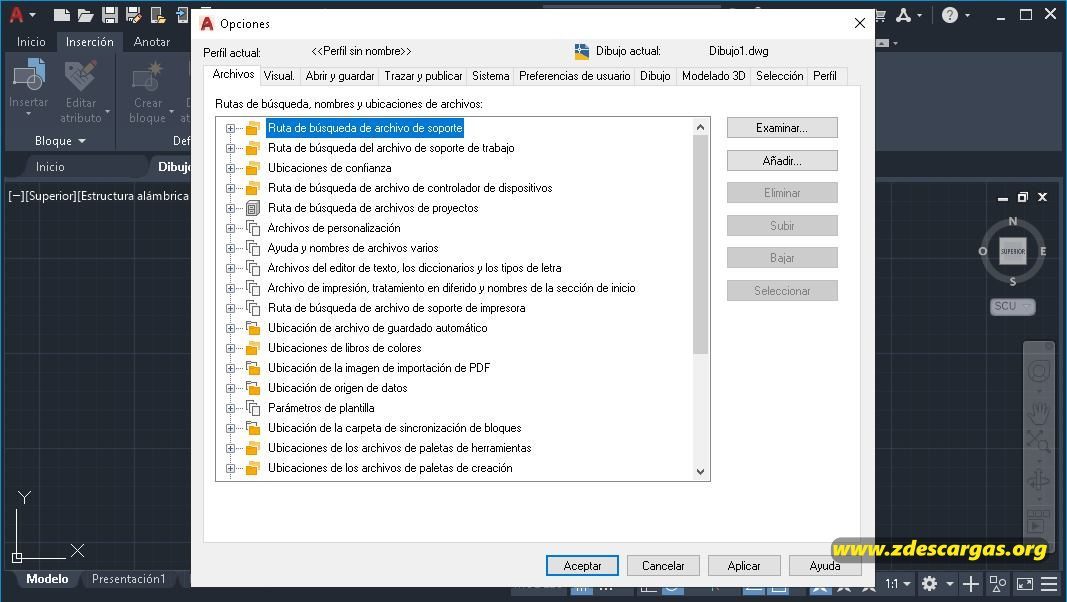1067x602 pixels.
Task: Click the shopping cart icon in title bar
Action: pyautogui.click(x=880, y=15)
